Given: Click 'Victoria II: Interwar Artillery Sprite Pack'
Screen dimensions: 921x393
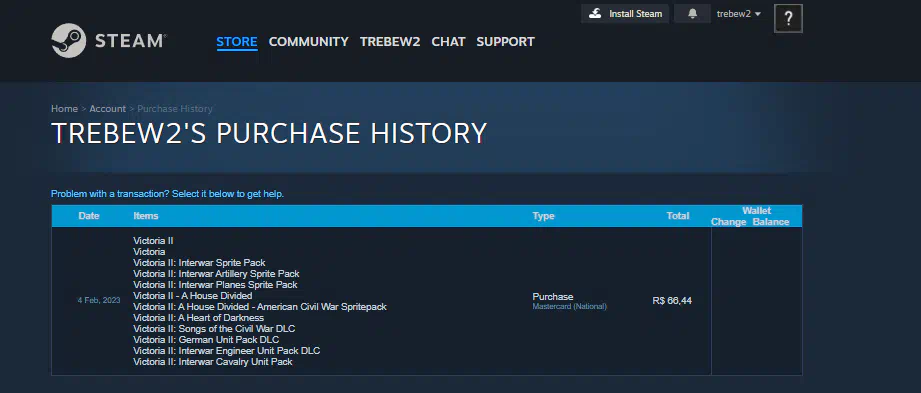Looking at the screenshot, I should (216, 274).
